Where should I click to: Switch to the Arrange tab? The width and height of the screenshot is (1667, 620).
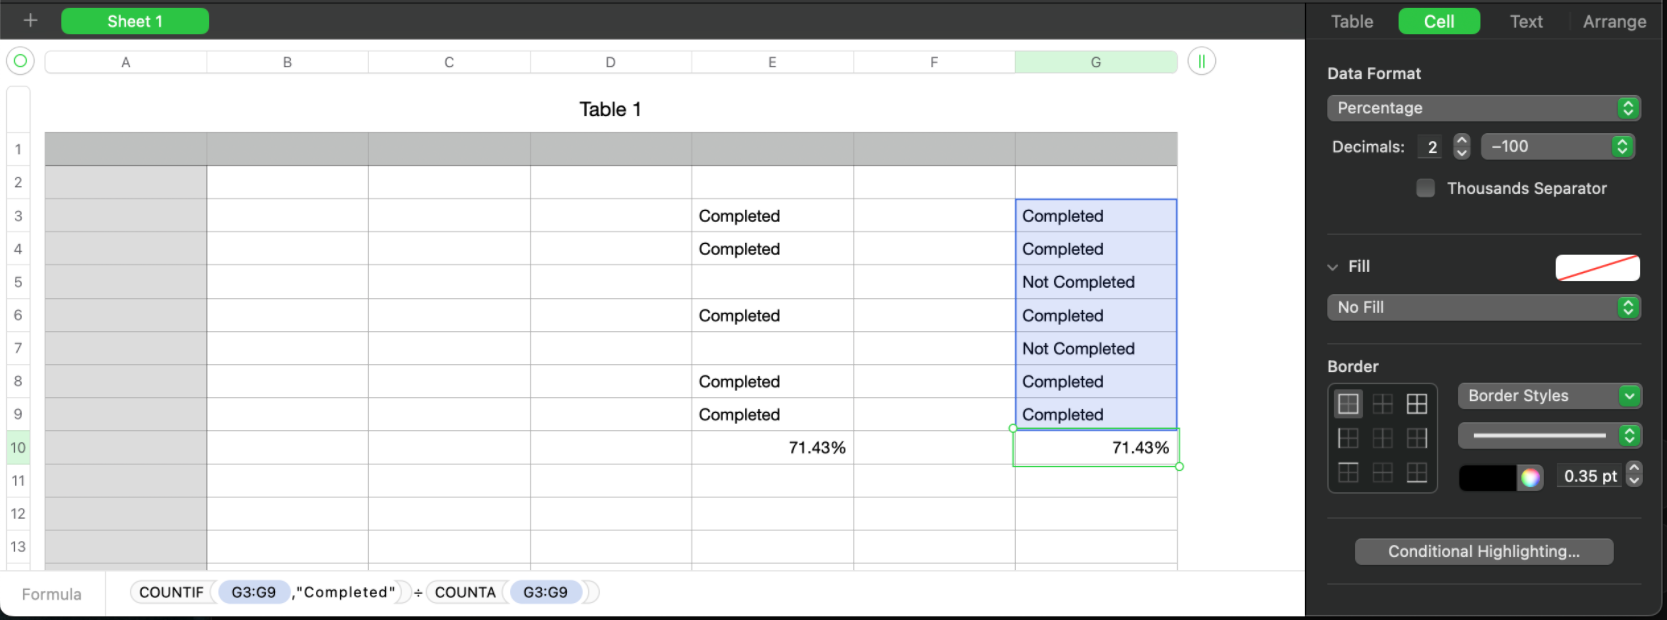click(x=1614, y=21)
